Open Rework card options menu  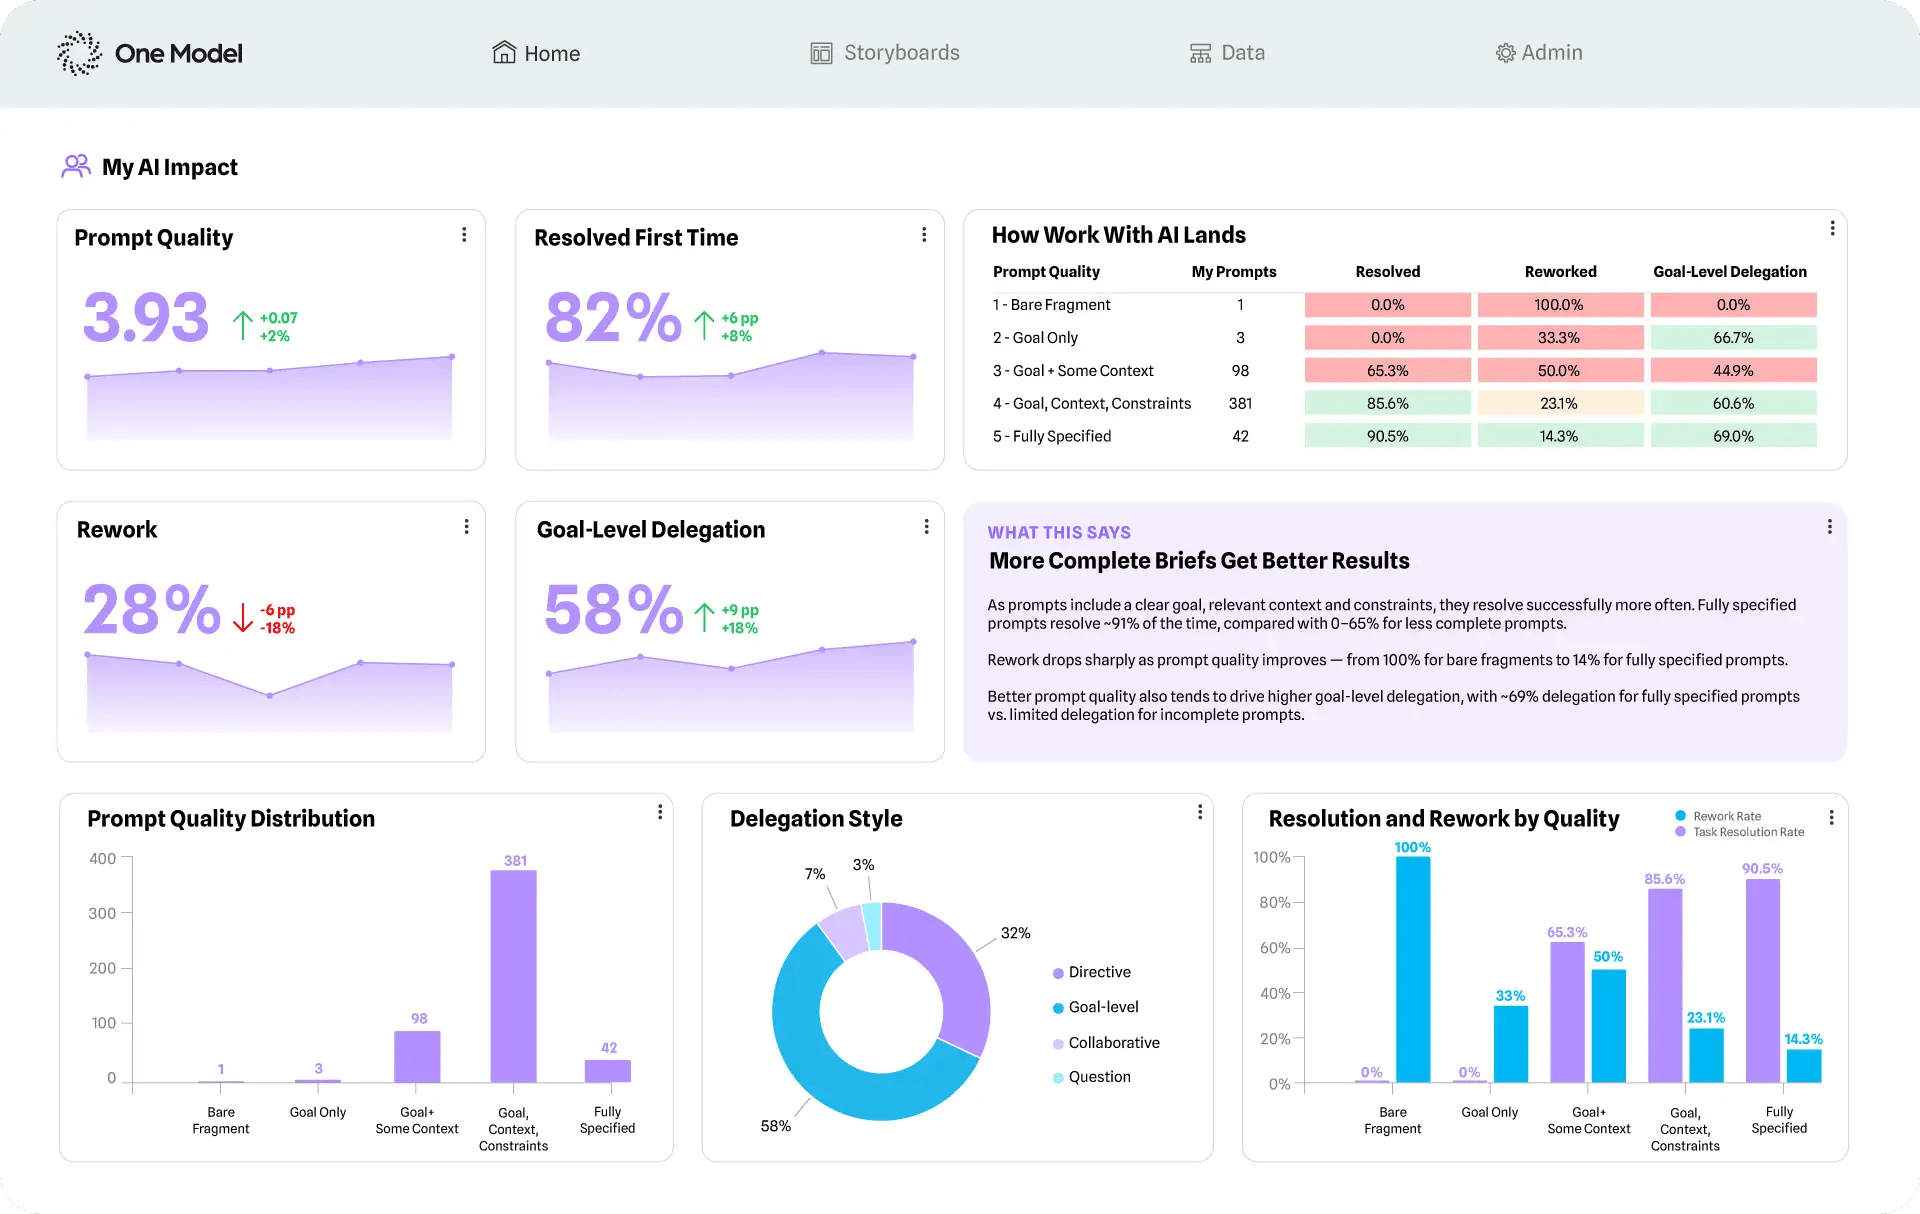466,526
